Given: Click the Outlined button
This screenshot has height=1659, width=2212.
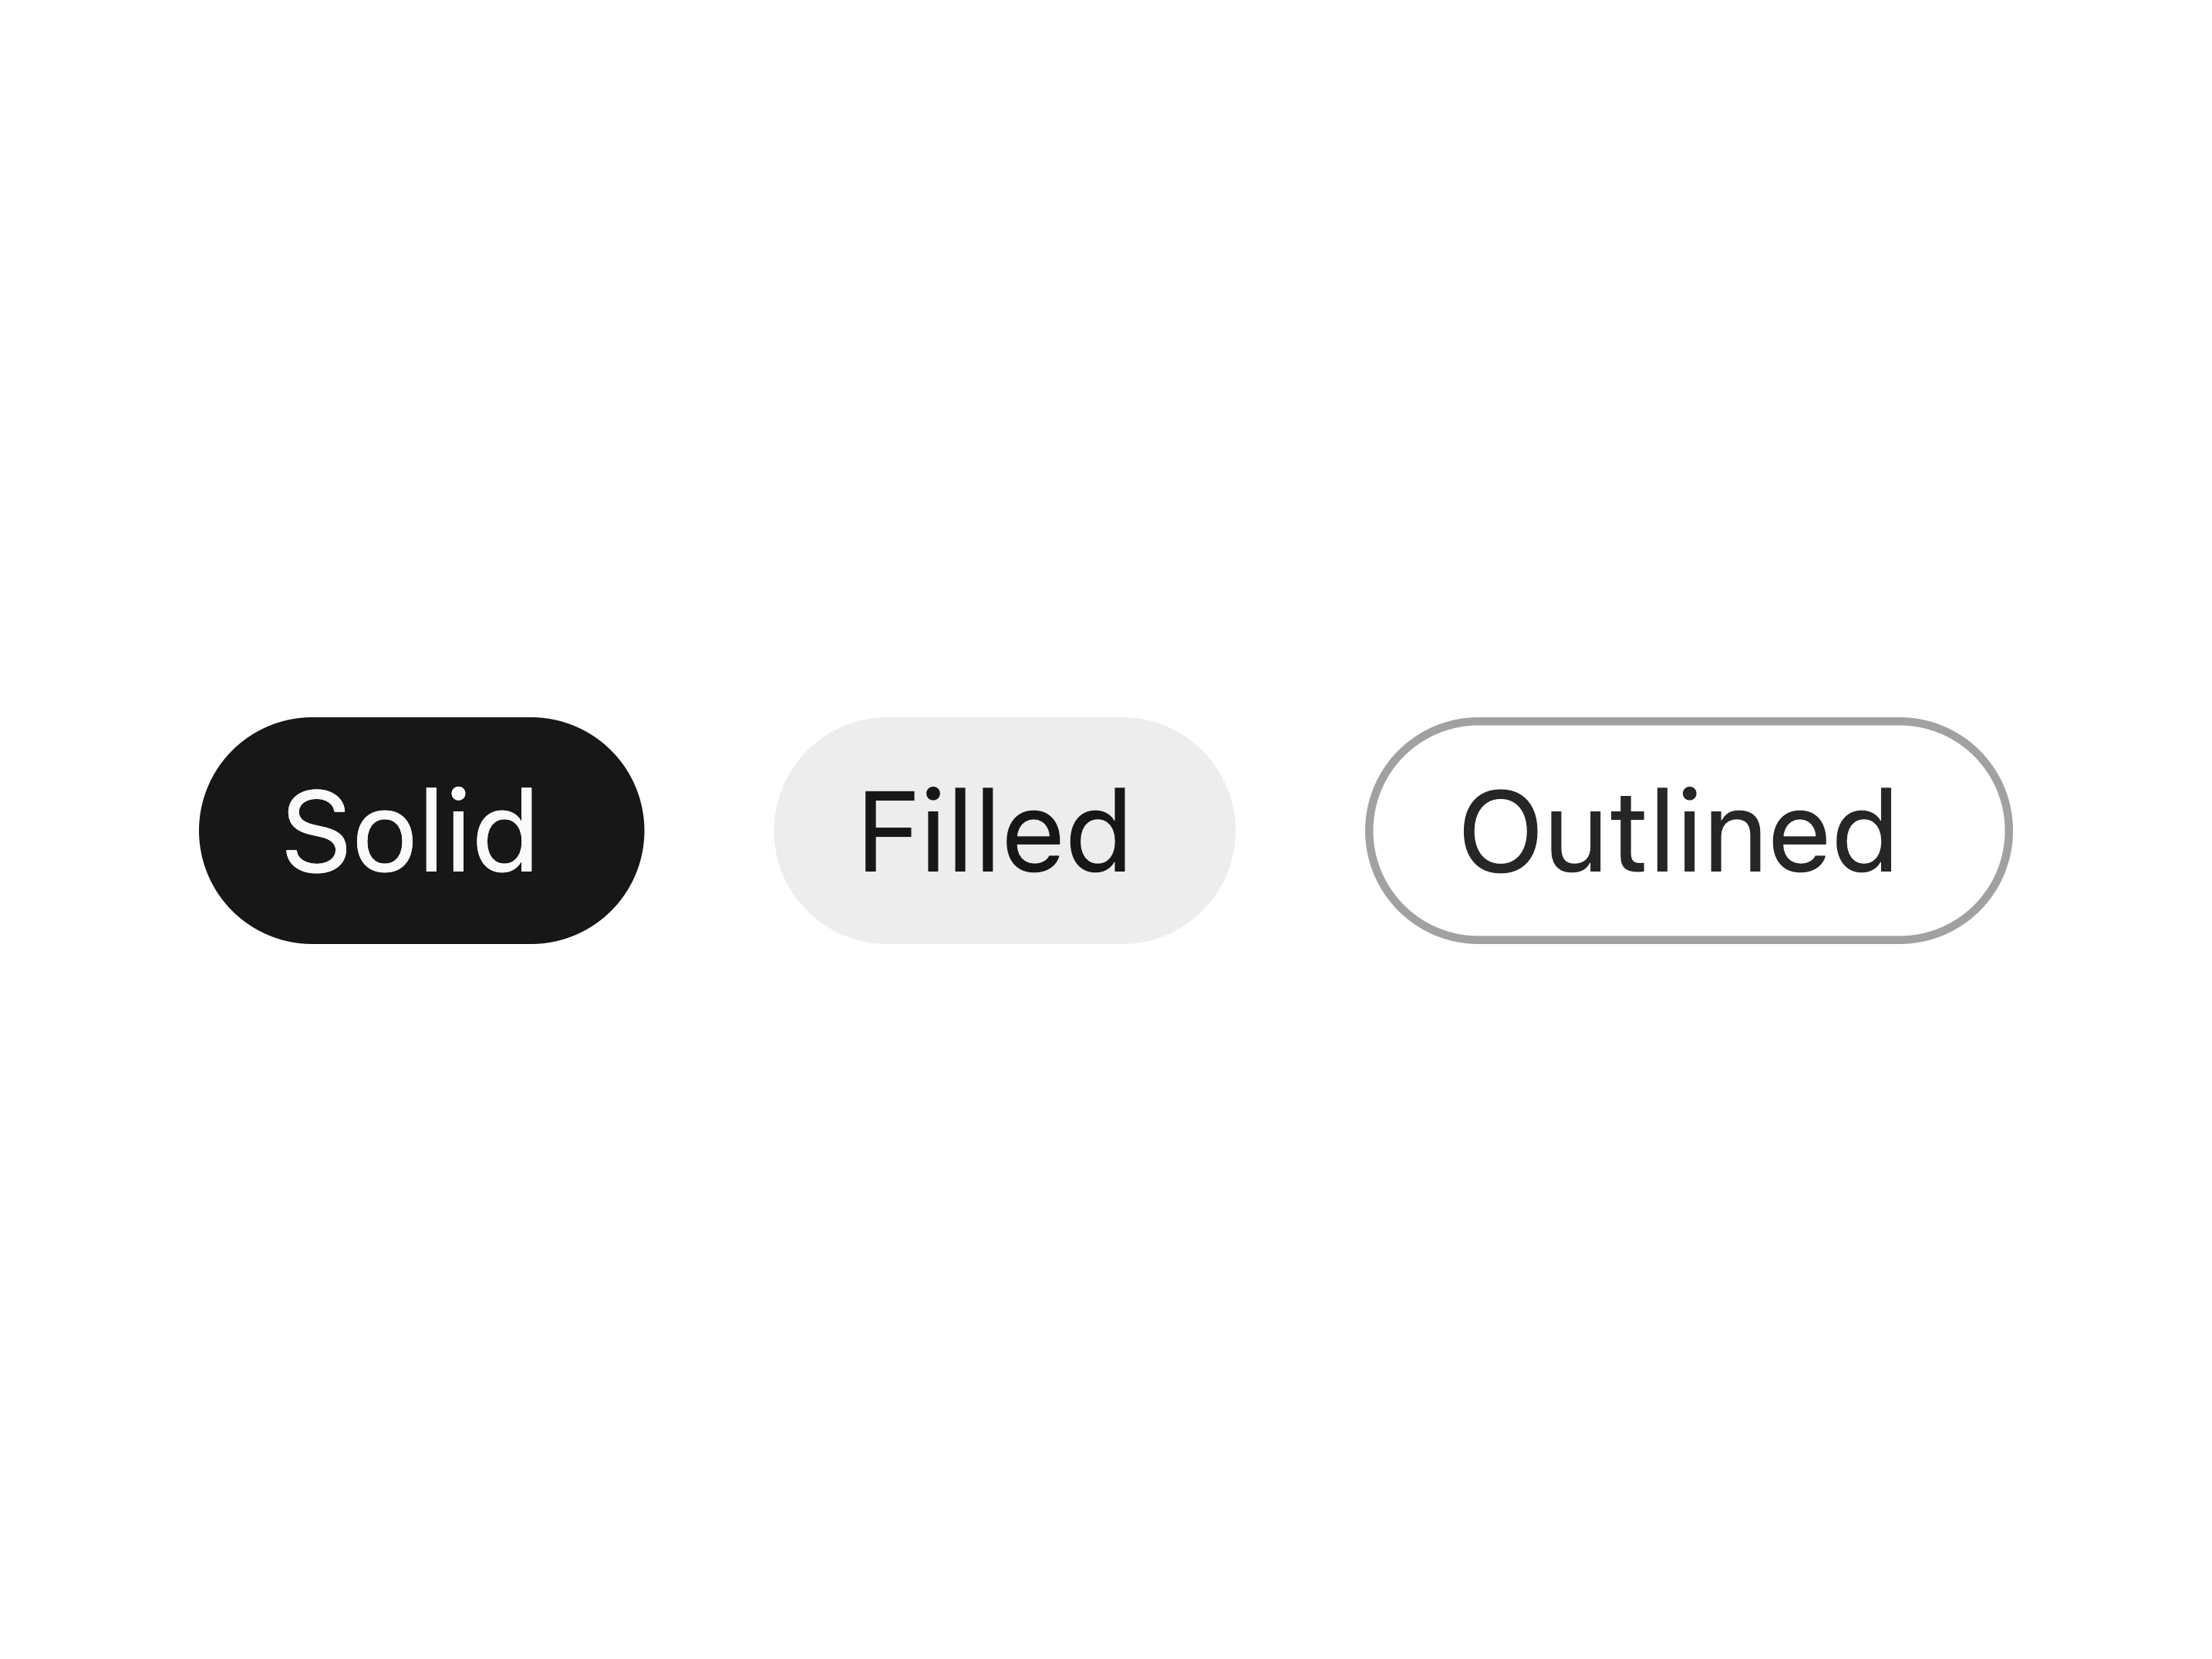Looking at the screenshot, I should click(1689, 830).
